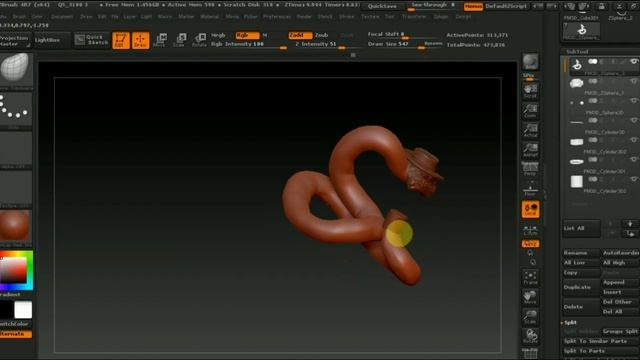Enable Zsub sculpt mode
640x360 pixels.
point(322,36)
